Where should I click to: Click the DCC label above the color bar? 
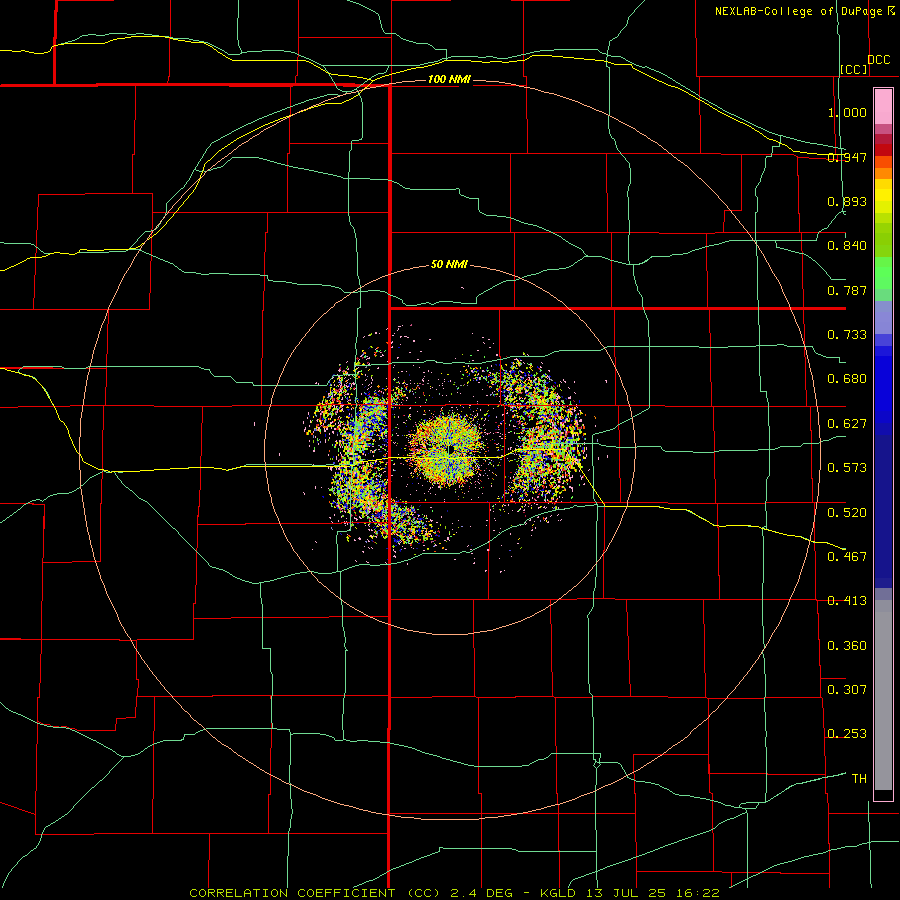pyautogui.click(x=879, y=60)
